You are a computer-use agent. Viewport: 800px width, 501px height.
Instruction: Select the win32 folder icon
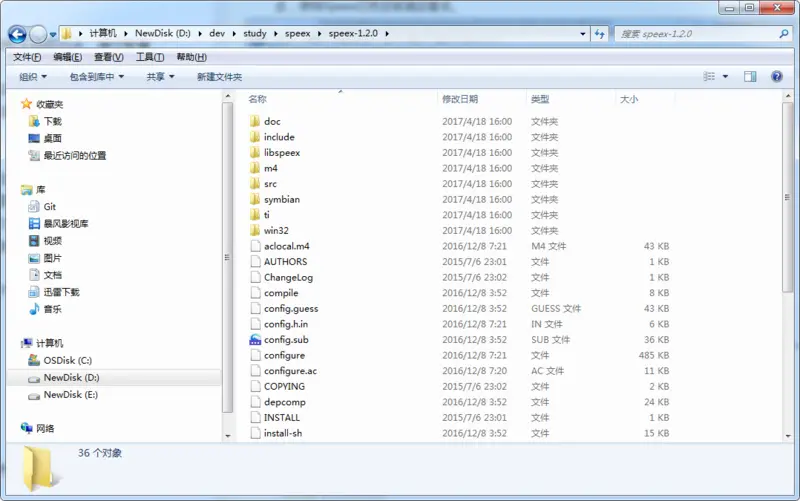255,230
